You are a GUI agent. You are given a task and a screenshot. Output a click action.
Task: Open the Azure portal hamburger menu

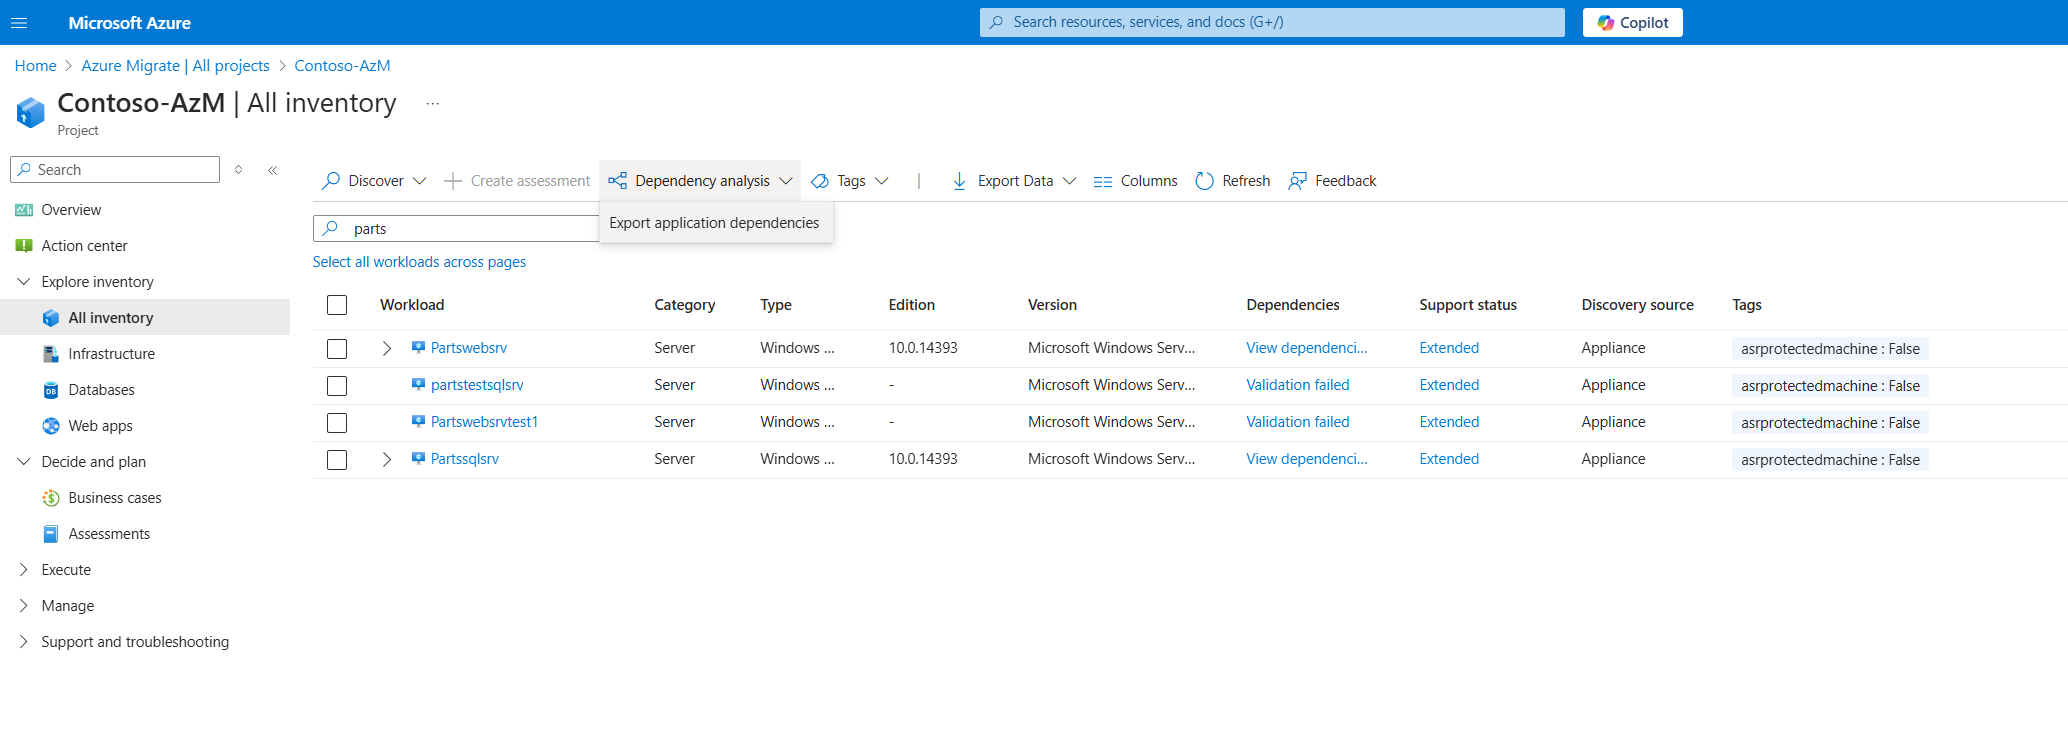click(x=19, y=22)
